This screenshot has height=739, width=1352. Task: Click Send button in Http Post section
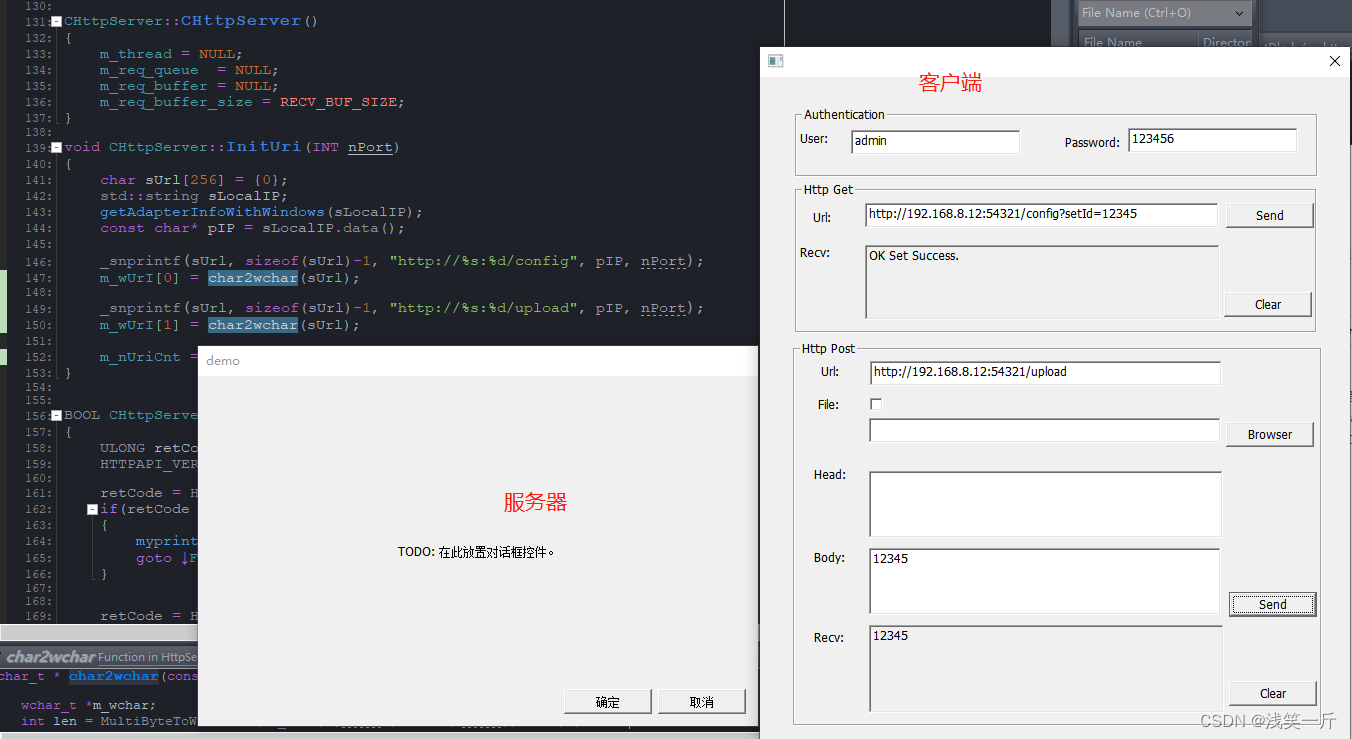pyautogui.click(x=1272, y=604)
